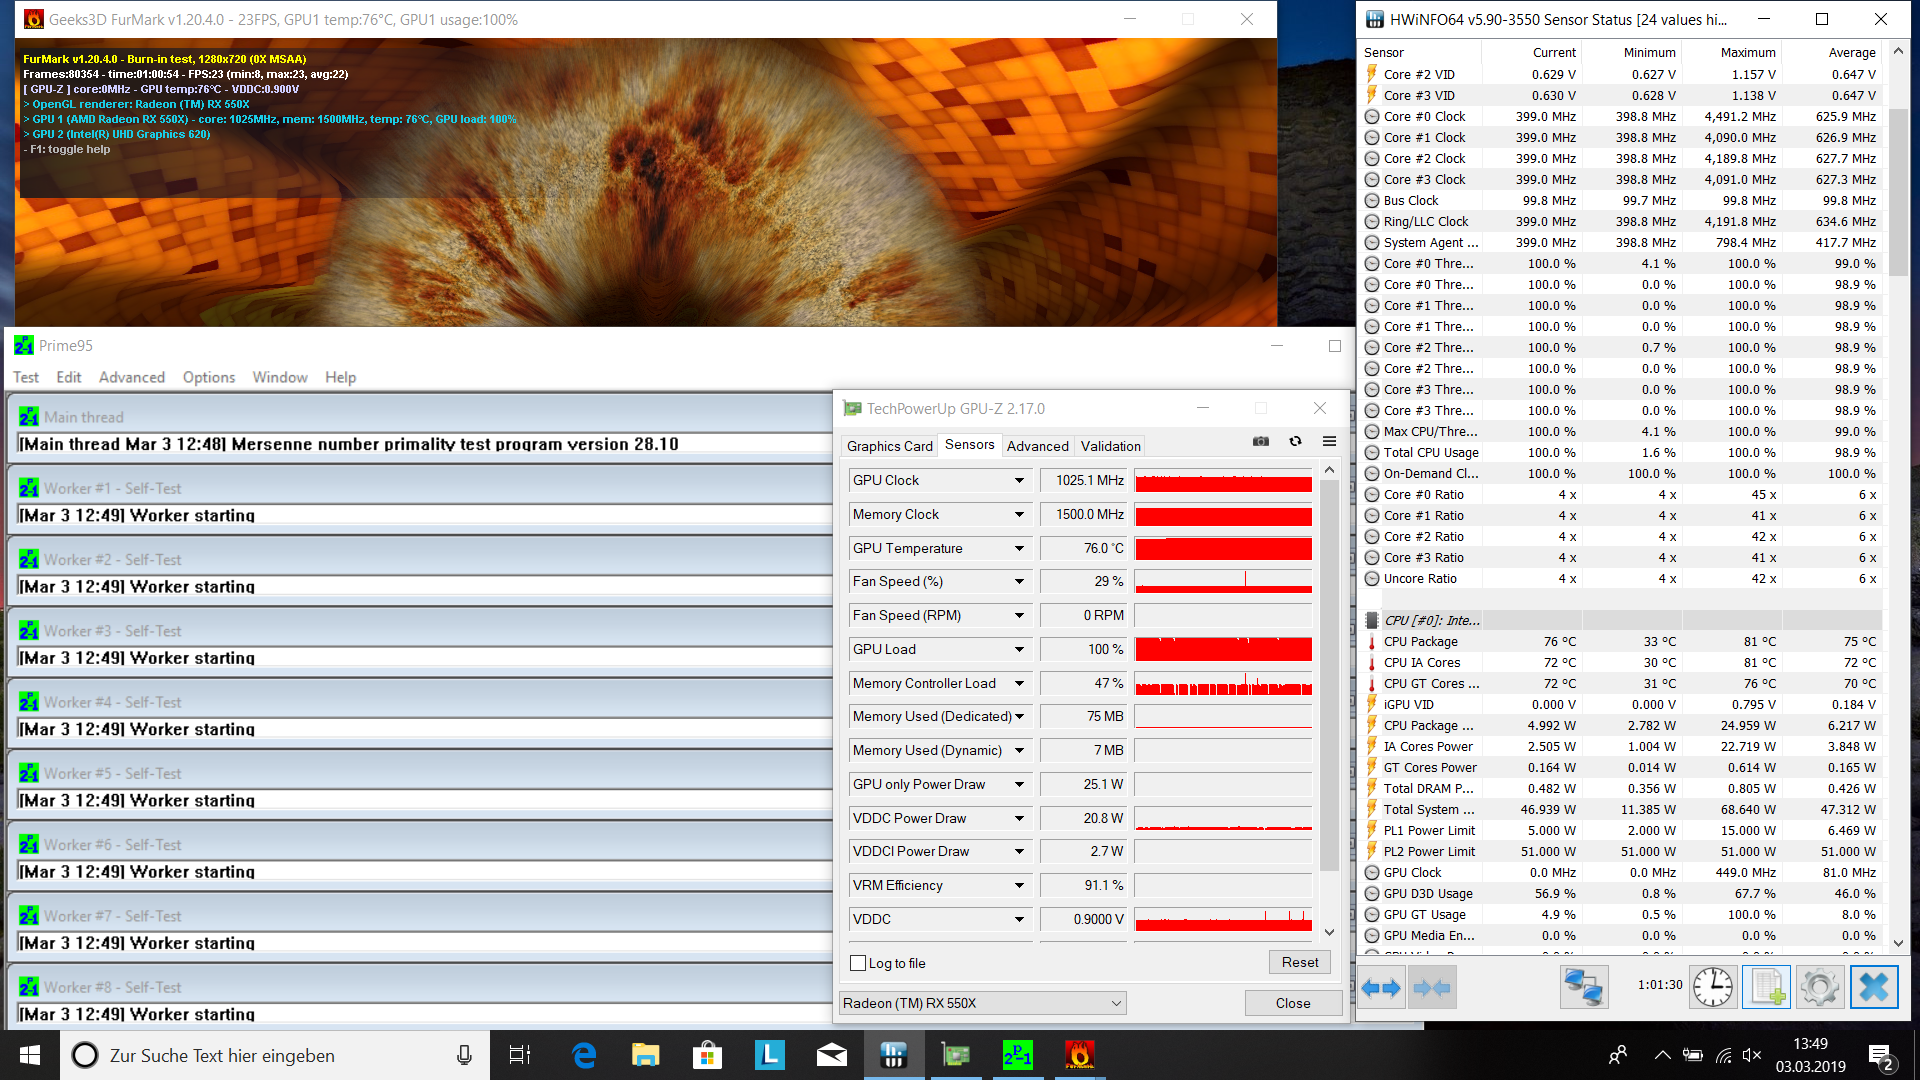Open FurMark from the taskbar

pos(1079,1055)
